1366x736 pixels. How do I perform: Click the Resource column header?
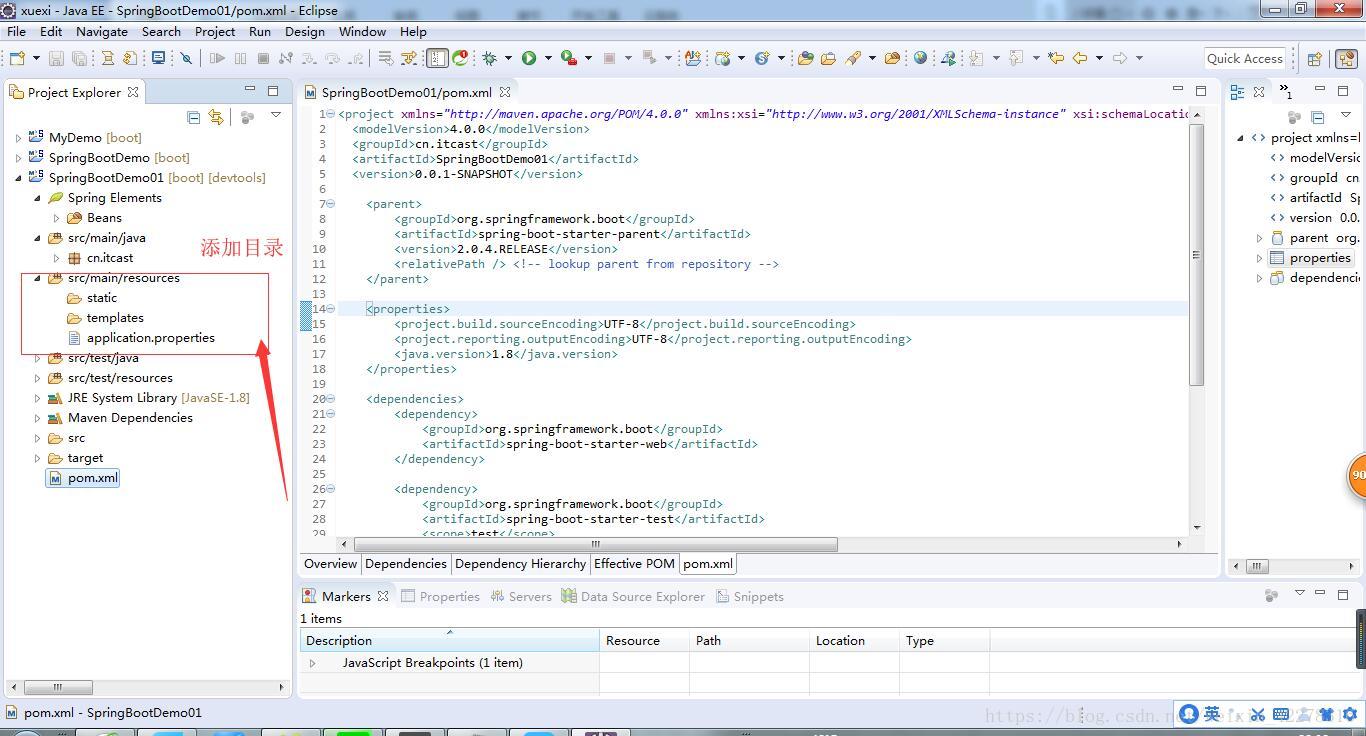644,640
